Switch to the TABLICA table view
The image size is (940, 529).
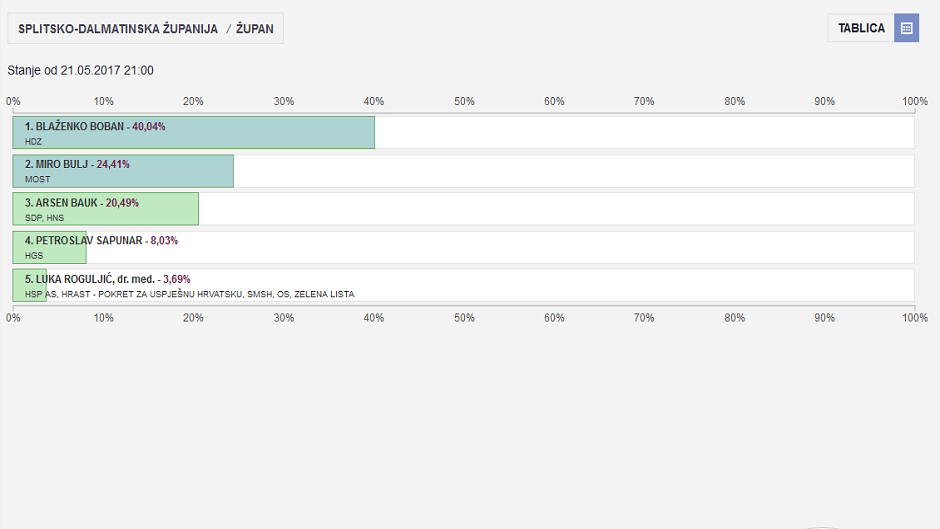(861, 28)
